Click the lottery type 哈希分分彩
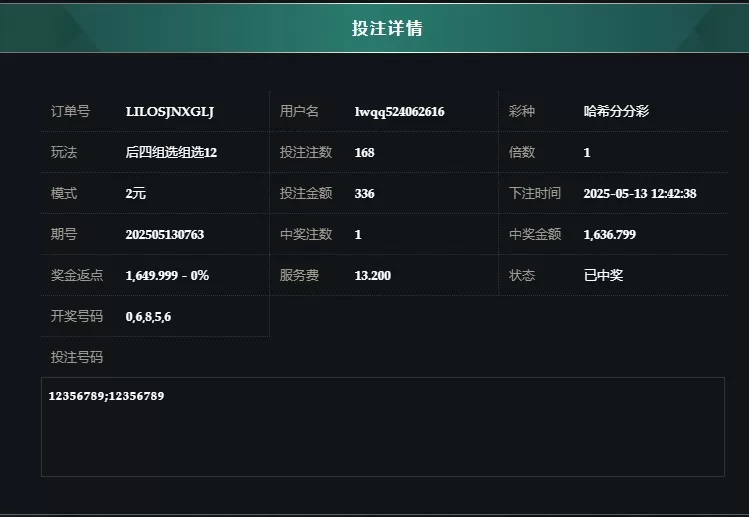This screenshot has height=517, width=749. [x=616, y=111]
